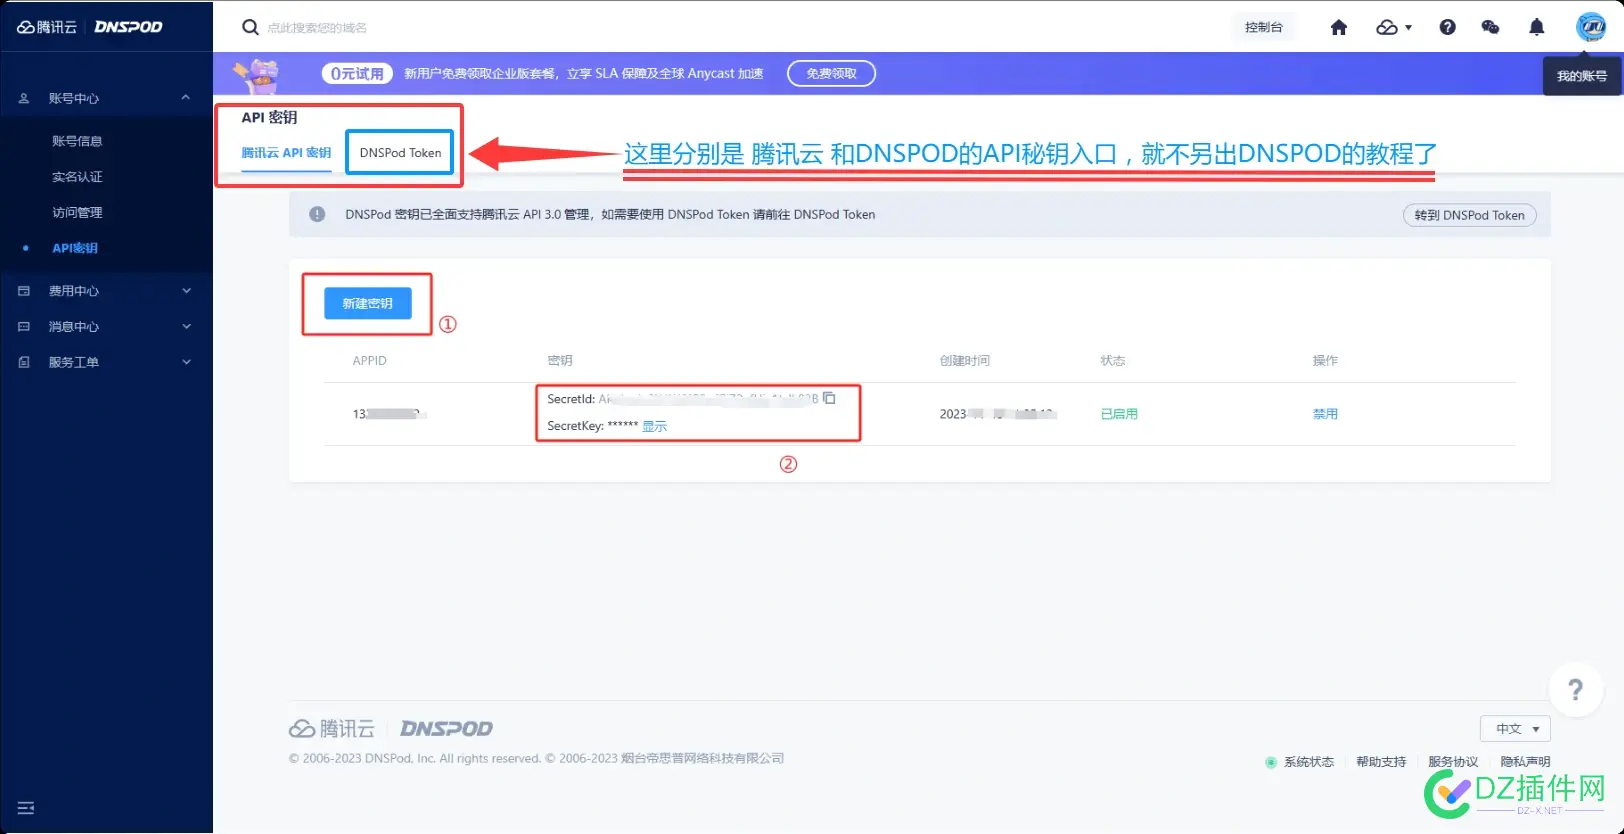1624x834 pixels.
Task: Open notifications bell icon
Action: (1537, 27)
